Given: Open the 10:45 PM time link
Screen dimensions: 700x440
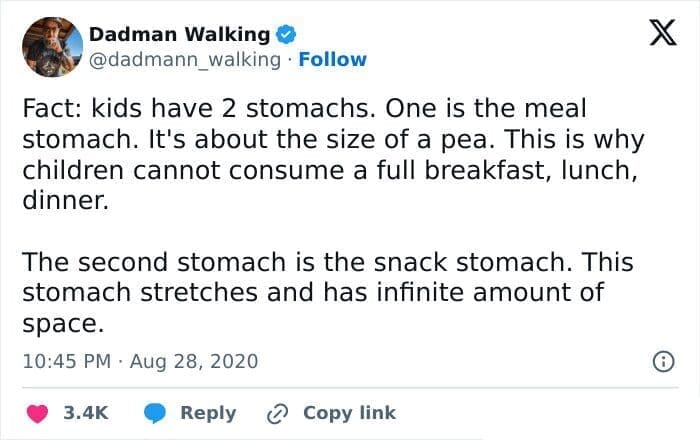Looking at the screenshot, I should (64, 361).
